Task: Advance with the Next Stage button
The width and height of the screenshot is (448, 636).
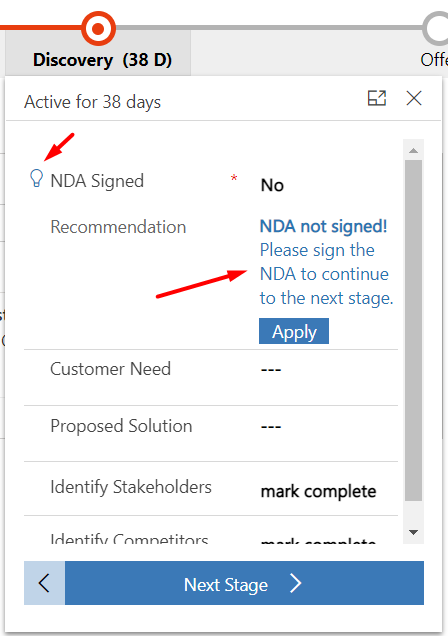Action: [244, 583]
